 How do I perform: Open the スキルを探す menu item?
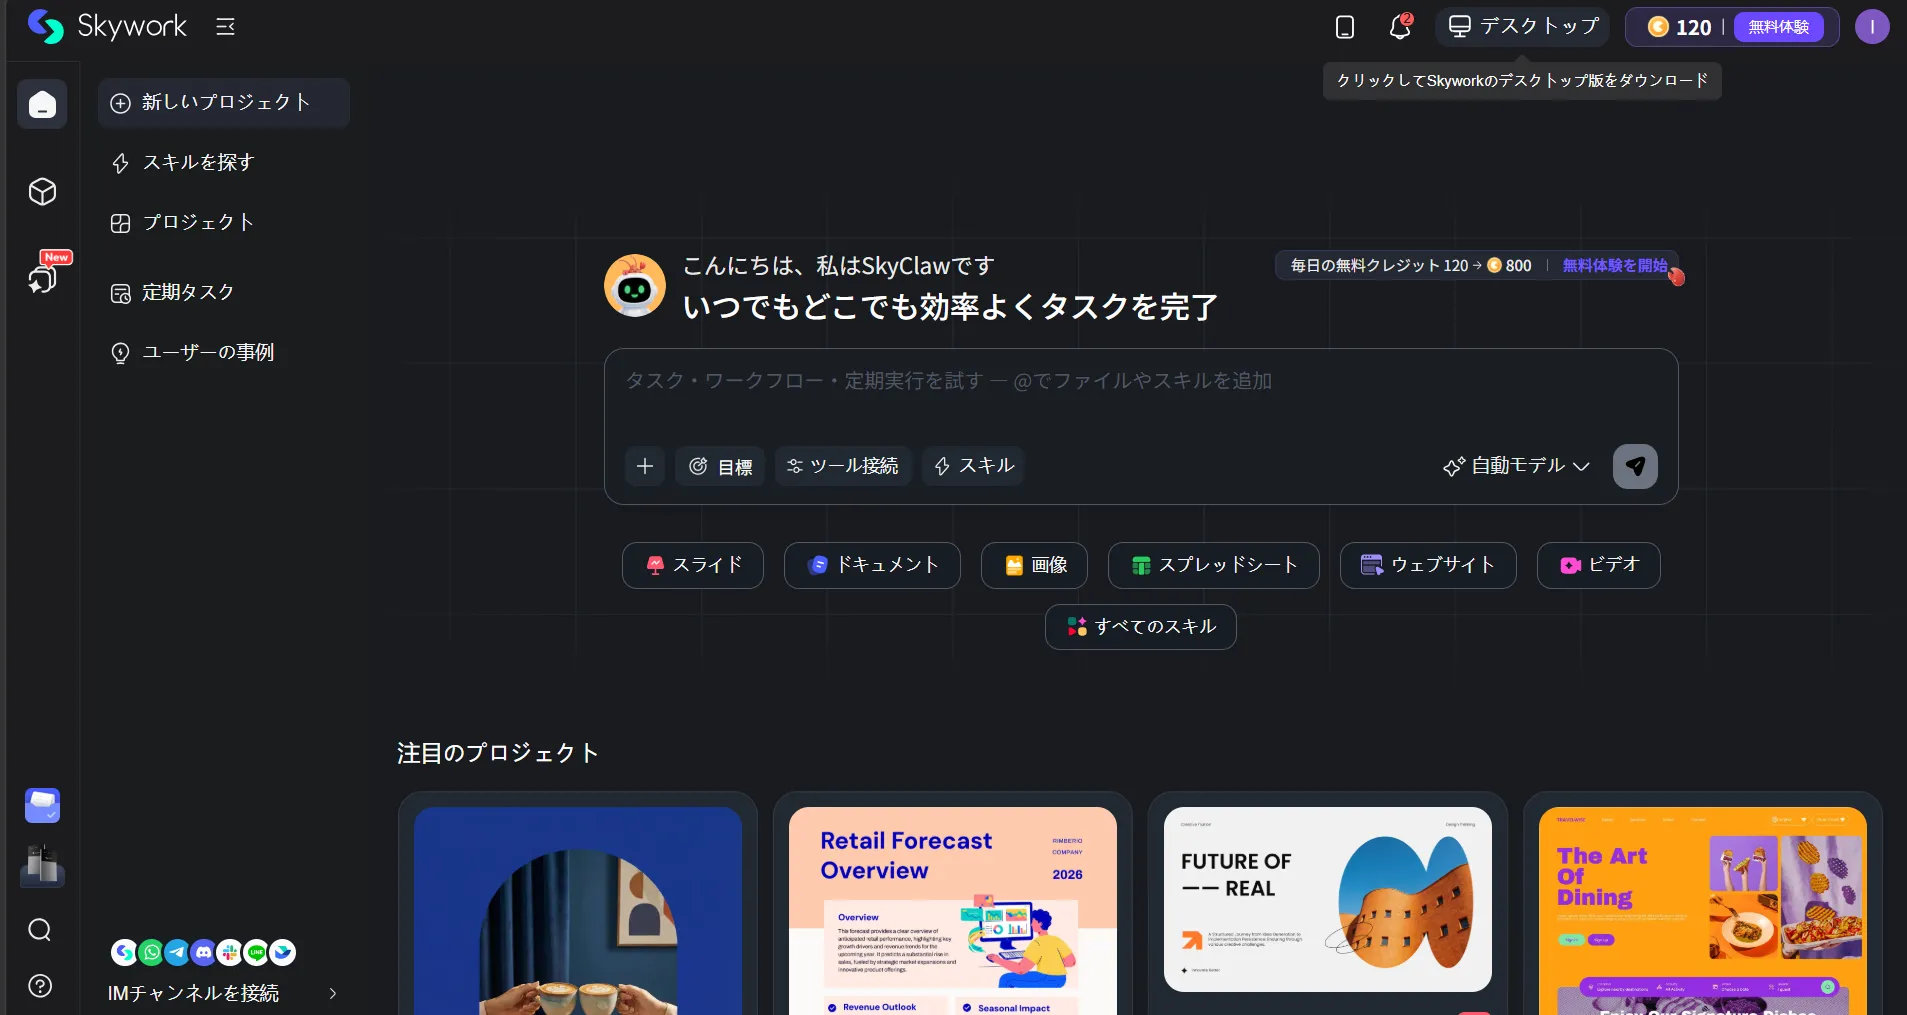tap(223, 162)
